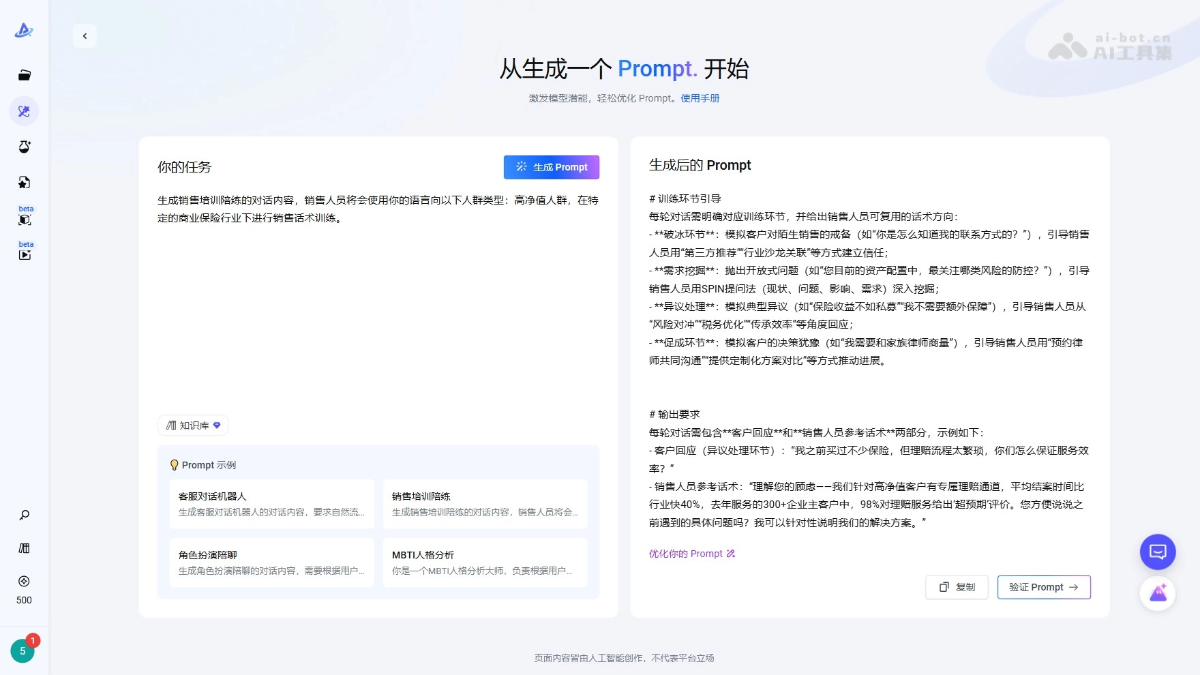Open the user avatar with notification badge
This screenshot has height=675, width=1200.
tap(22, 651)
